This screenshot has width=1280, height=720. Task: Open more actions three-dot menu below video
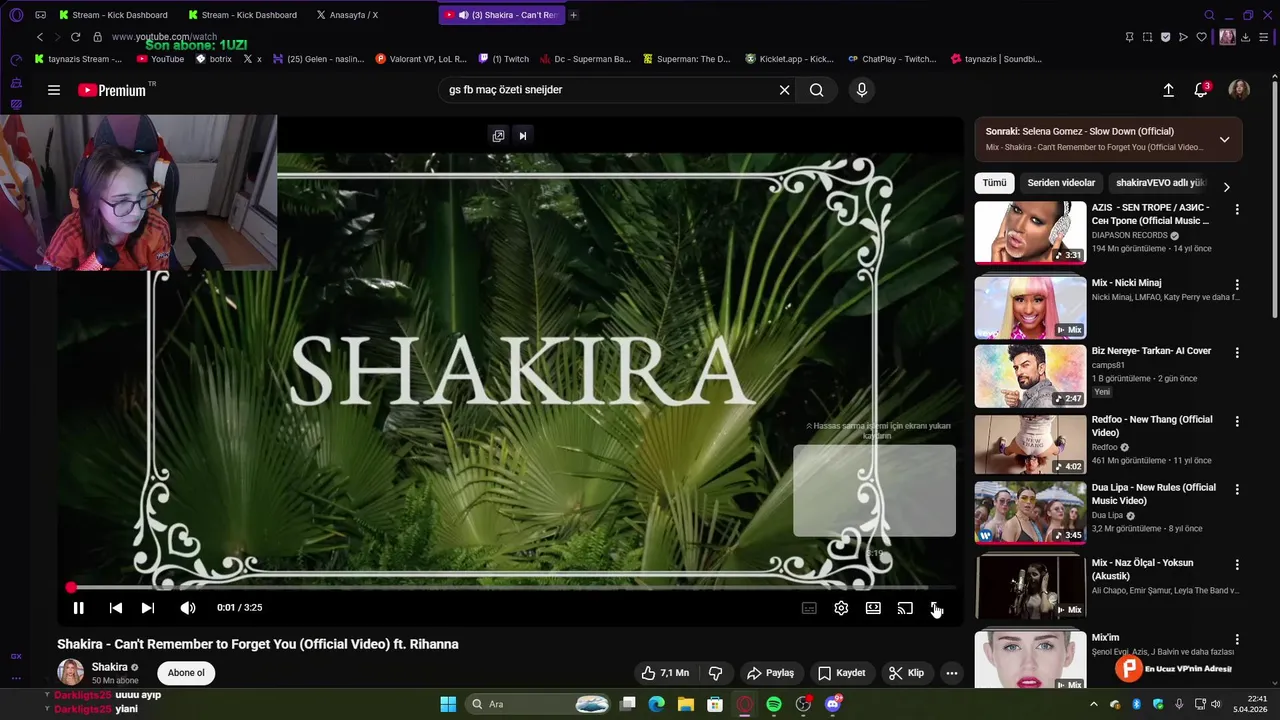click(952, 673)
